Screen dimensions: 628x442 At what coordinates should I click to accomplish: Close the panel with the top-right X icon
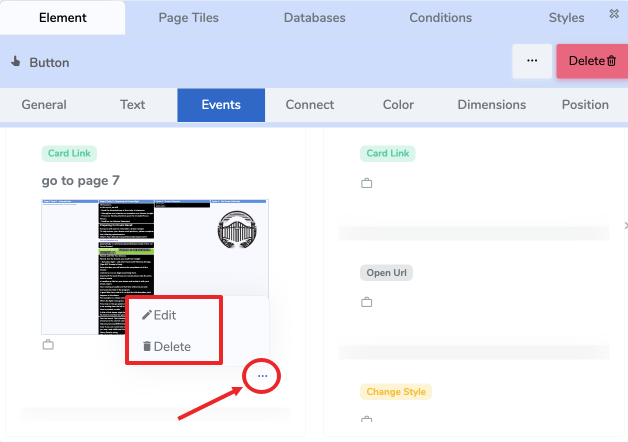tap(613, 13)
